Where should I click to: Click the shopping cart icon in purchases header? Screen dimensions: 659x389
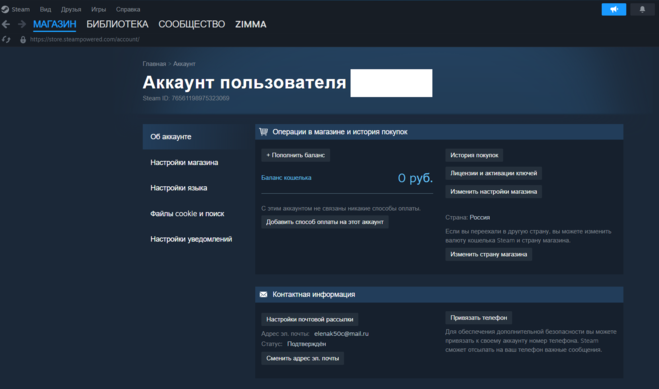264,131
